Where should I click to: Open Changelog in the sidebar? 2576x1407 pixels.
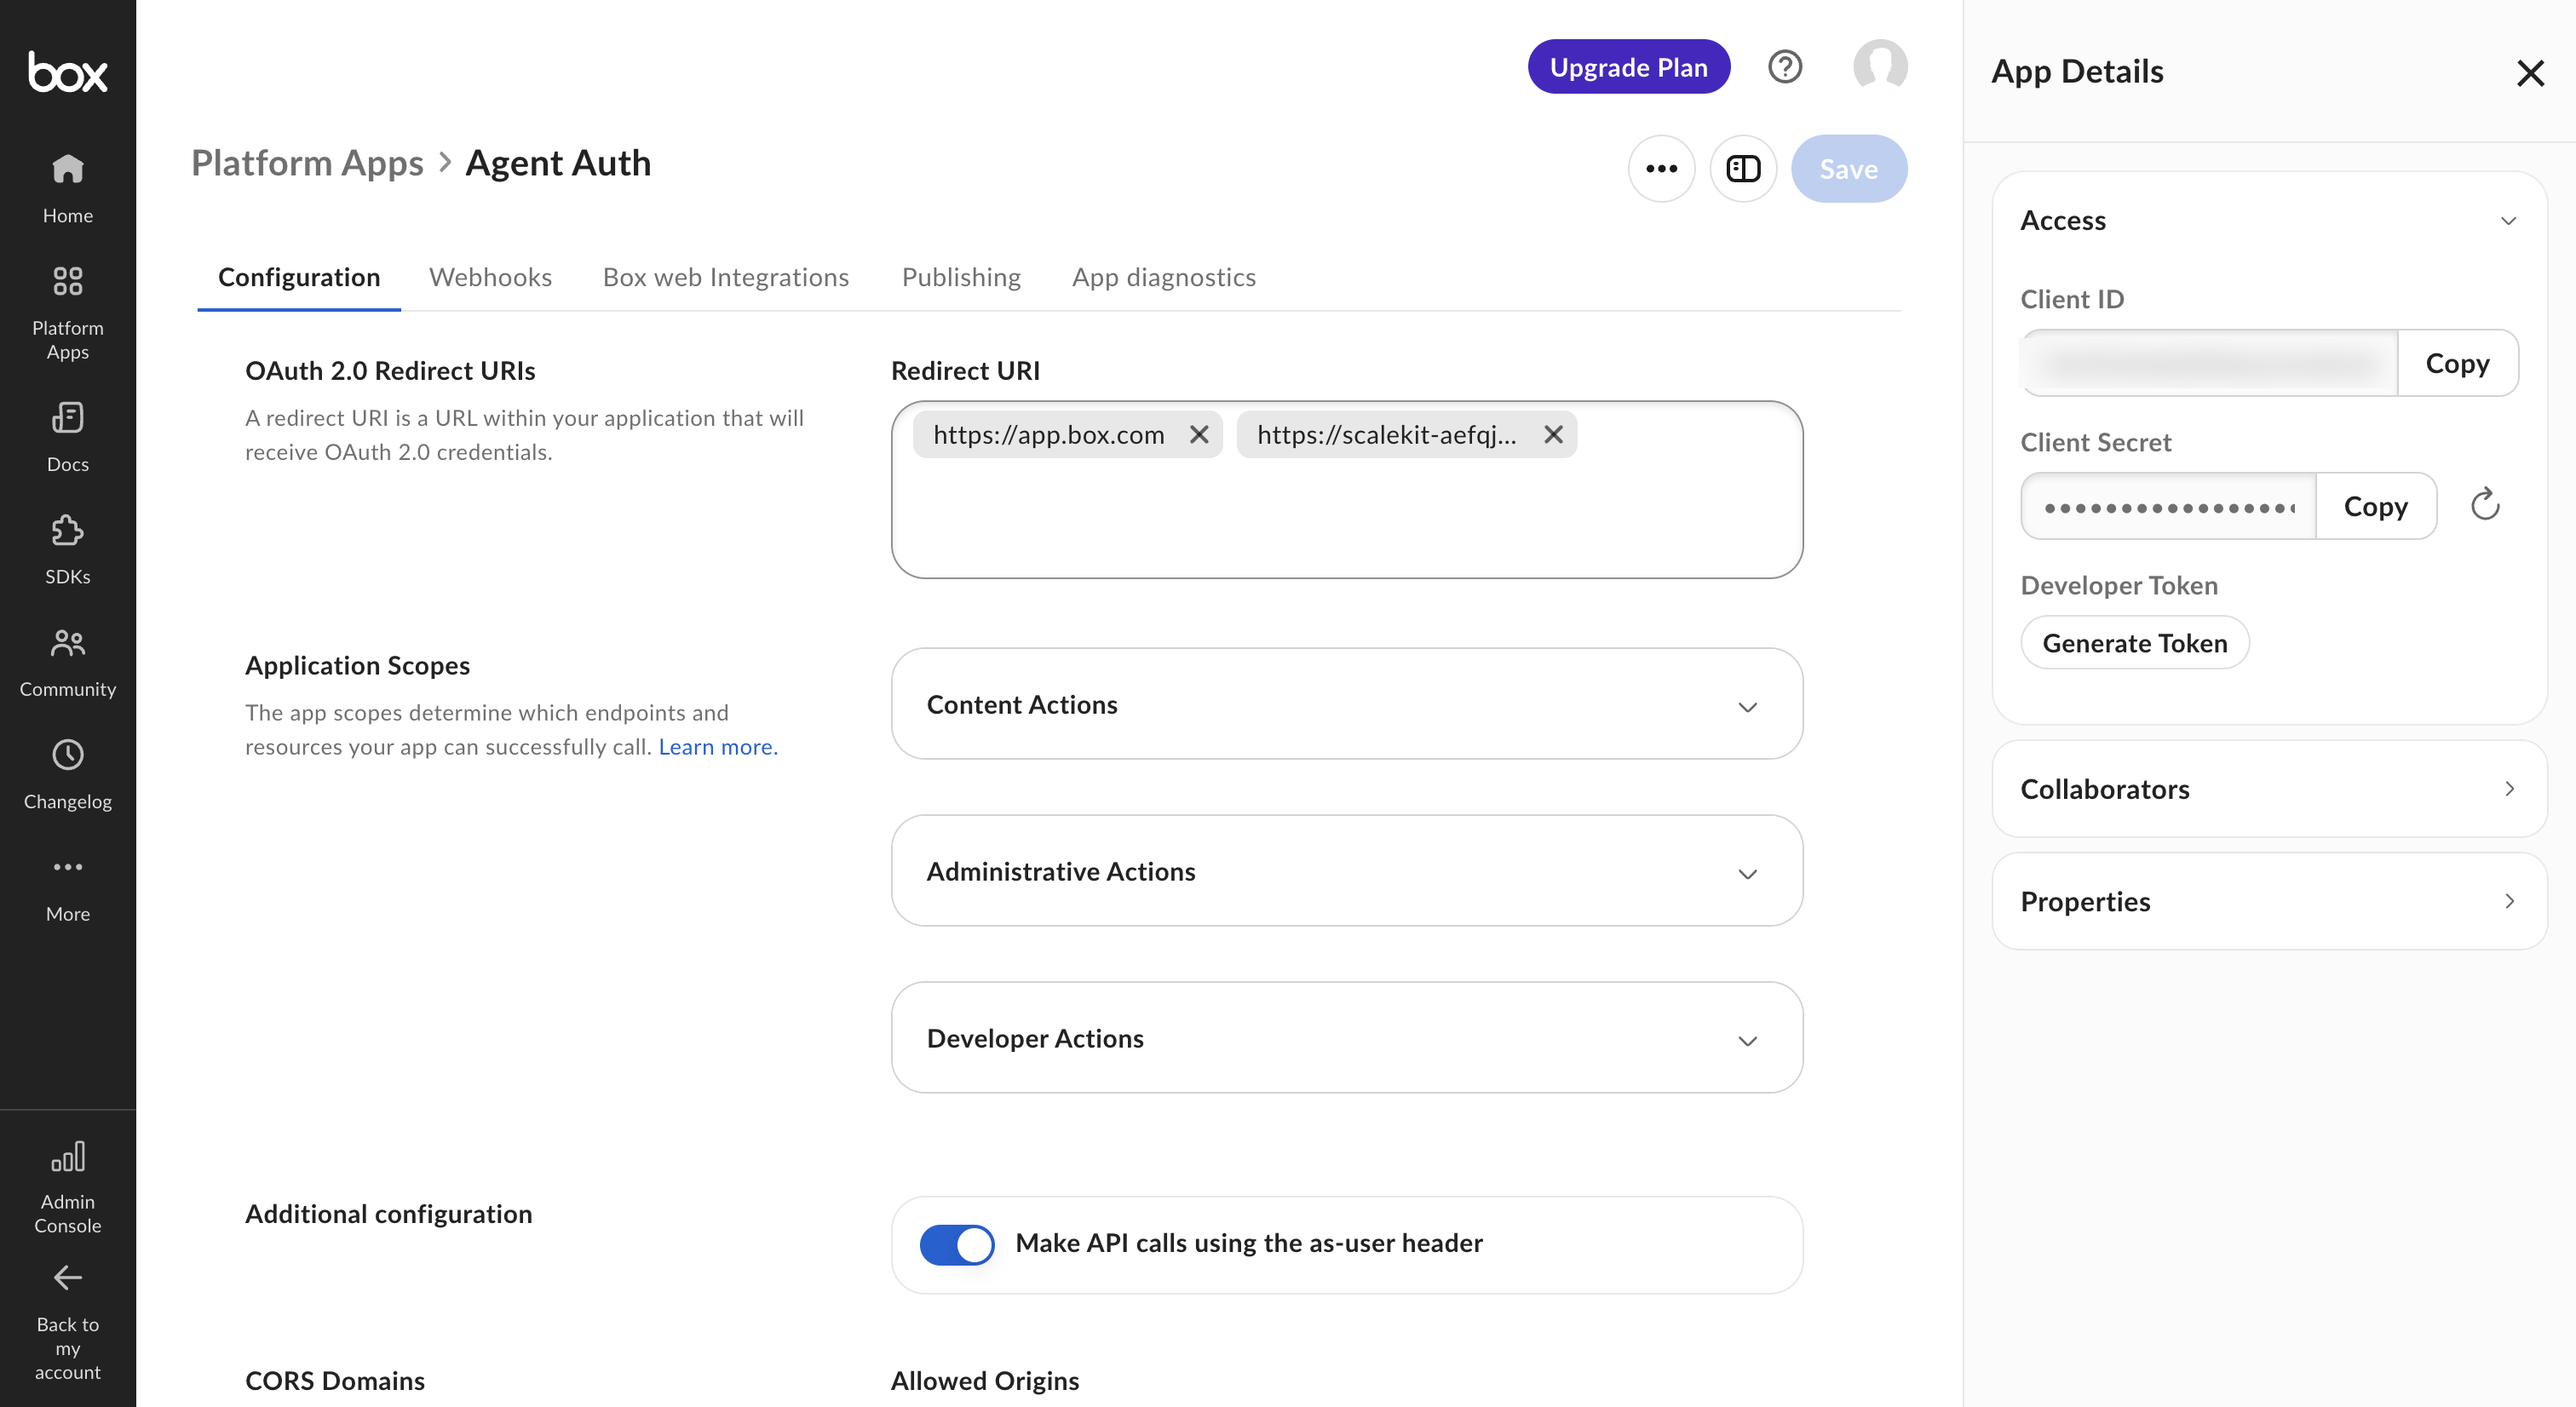(67, 774)
